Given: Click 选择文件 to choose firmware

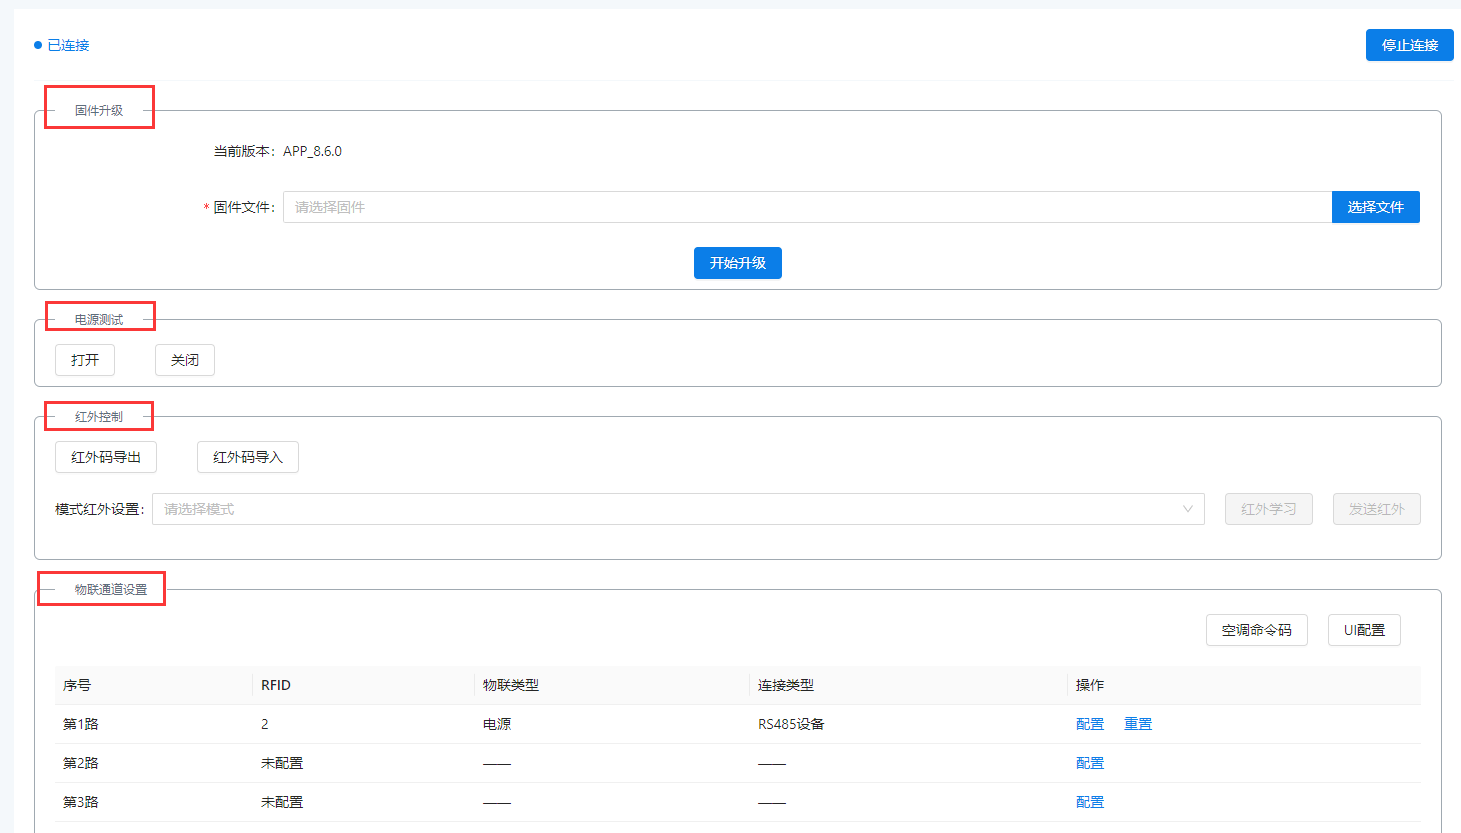Looking at the screenshot, I should pos(1375,207).
